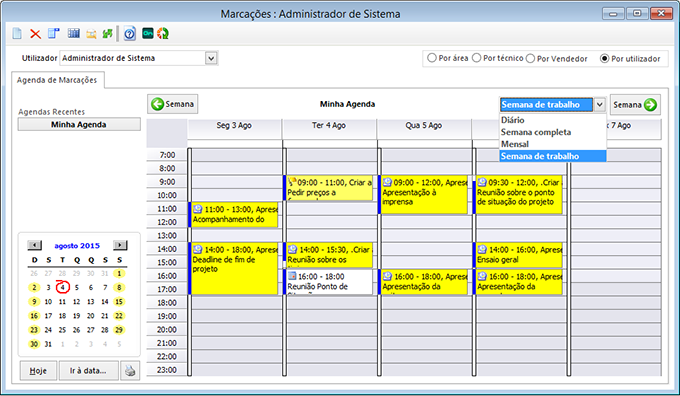680x396 pixels.
Task: Open Wednesday's 16:00 'Apresentação da' appointment
Action: [x=424, y=282]
